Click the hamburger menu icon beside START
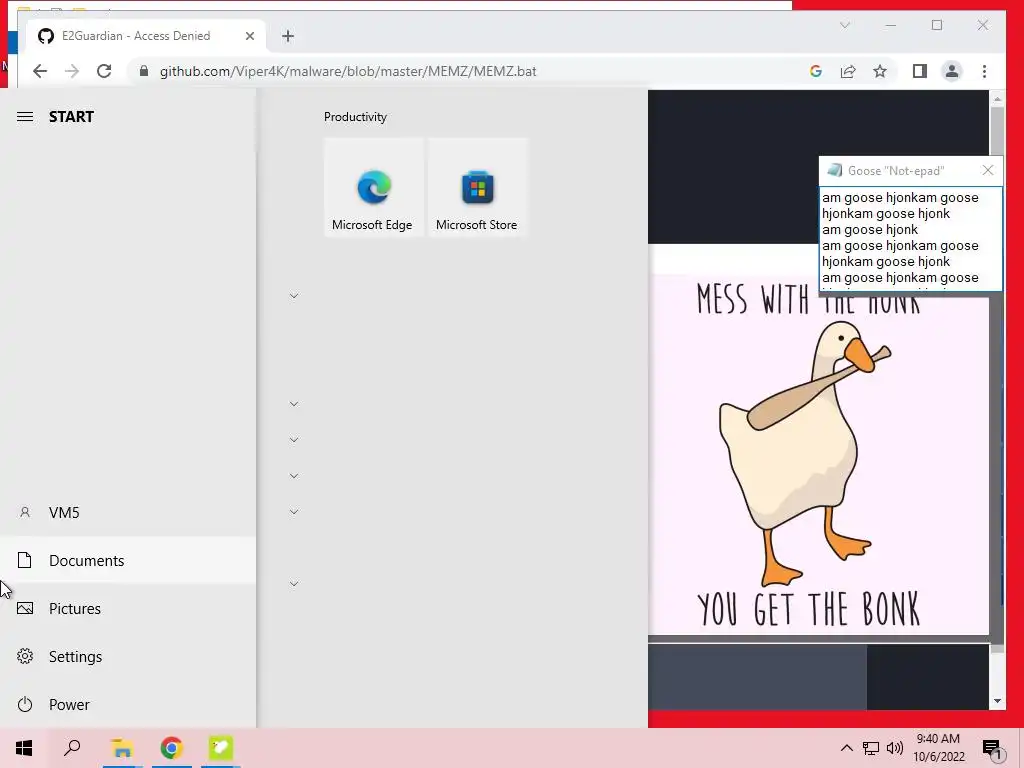Viewport: 1024px width, 768px height. click(x=25, y=117)
